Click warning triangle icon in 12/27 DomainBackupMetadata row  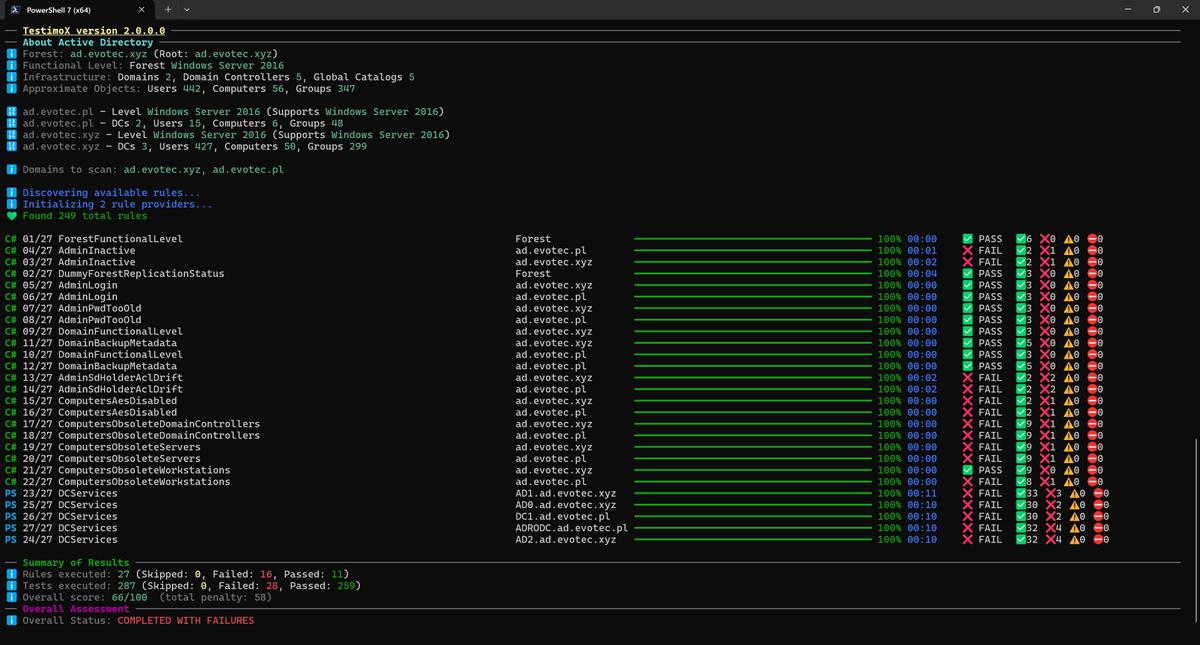tap(1071, 366)
